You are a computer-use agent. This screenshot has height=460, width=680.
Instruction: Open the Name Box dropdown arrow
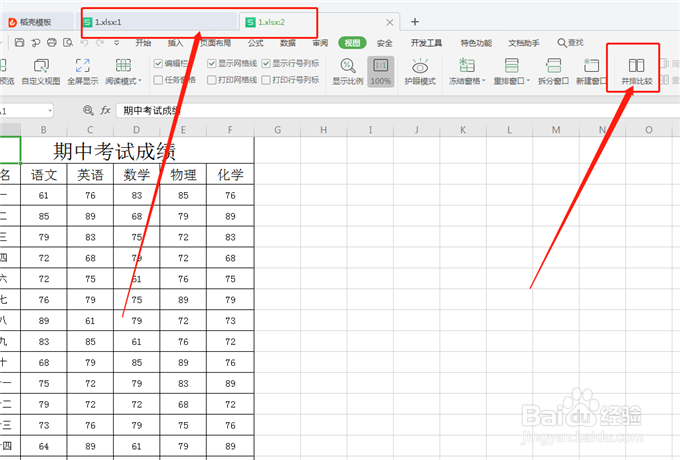pos(50,111)
